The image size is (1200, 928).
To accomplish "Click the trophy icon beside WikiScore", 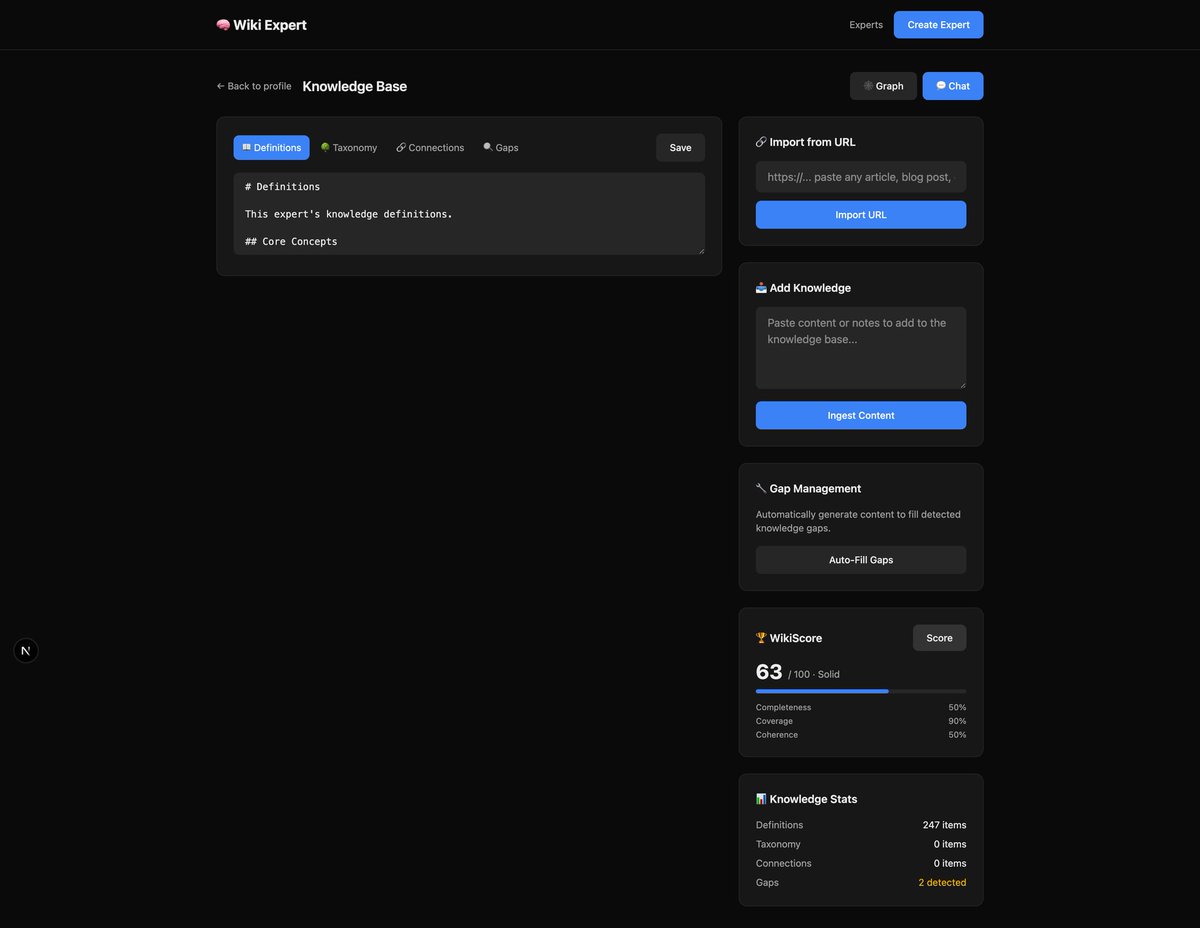I will click(x=761, y=638).
